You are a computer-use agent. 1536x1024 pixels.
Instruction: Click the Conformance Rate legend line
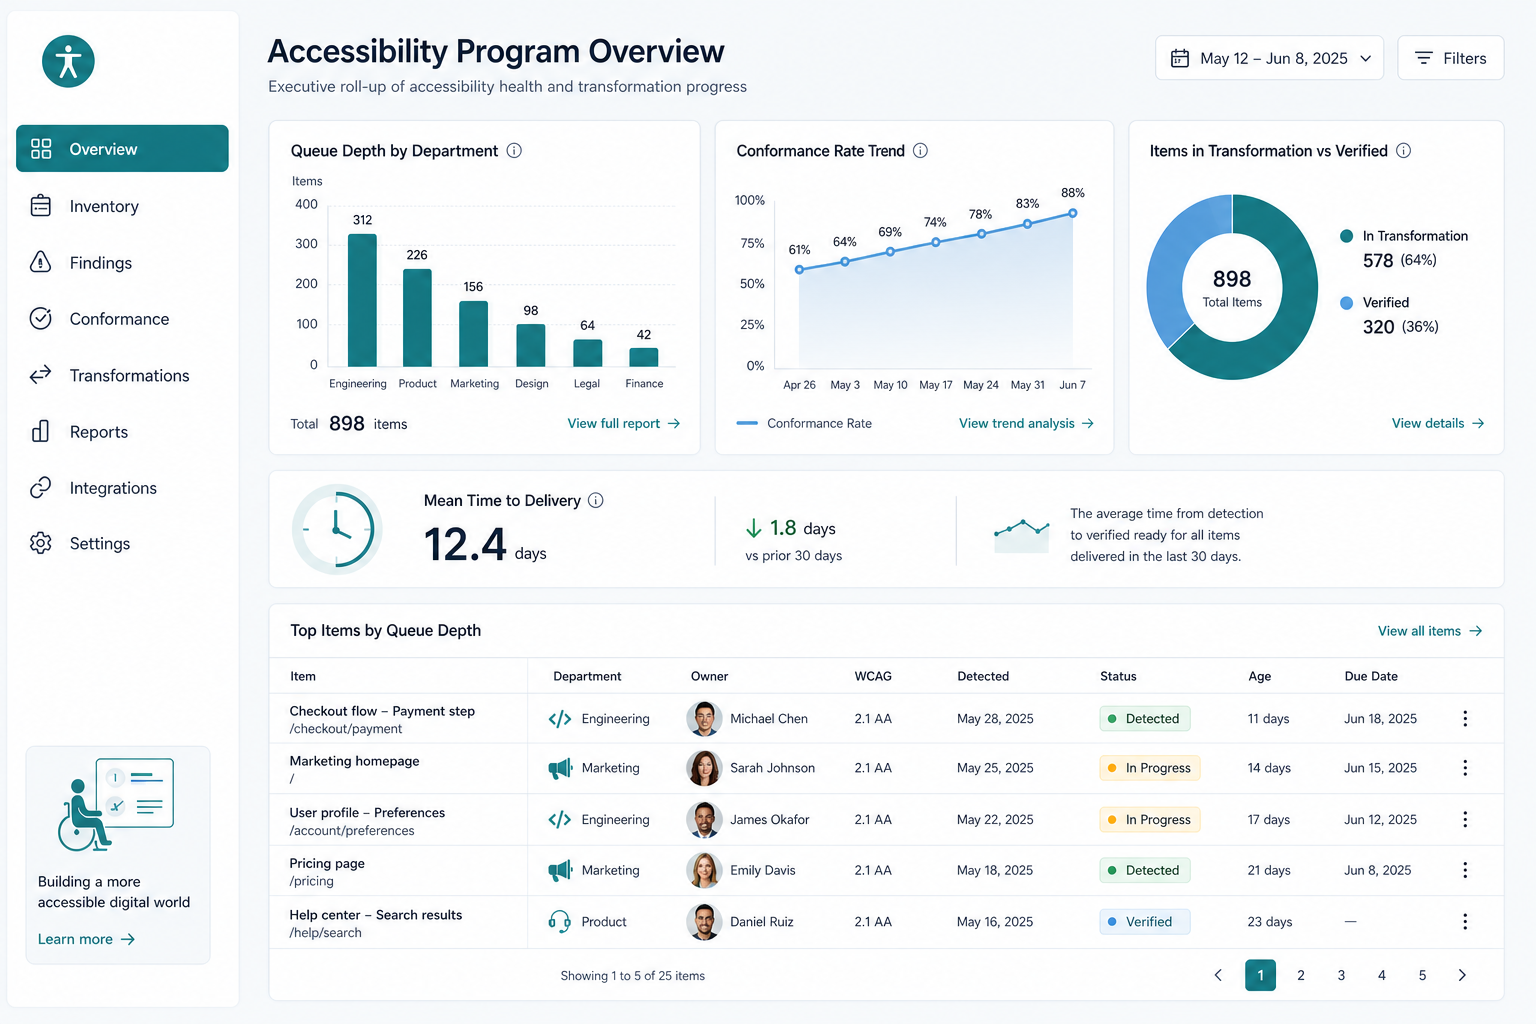point(747,424)
